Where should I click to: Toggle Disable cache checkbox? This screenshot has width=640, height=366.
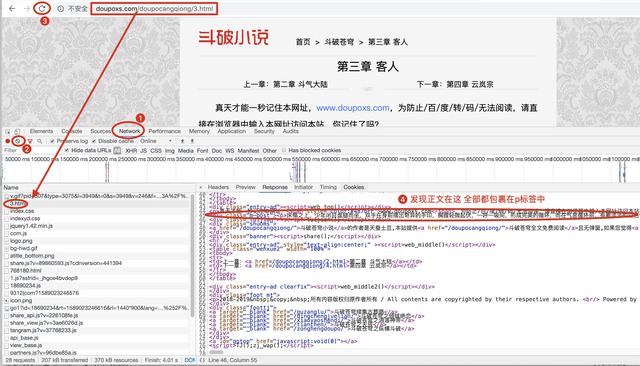coord(94,141)
